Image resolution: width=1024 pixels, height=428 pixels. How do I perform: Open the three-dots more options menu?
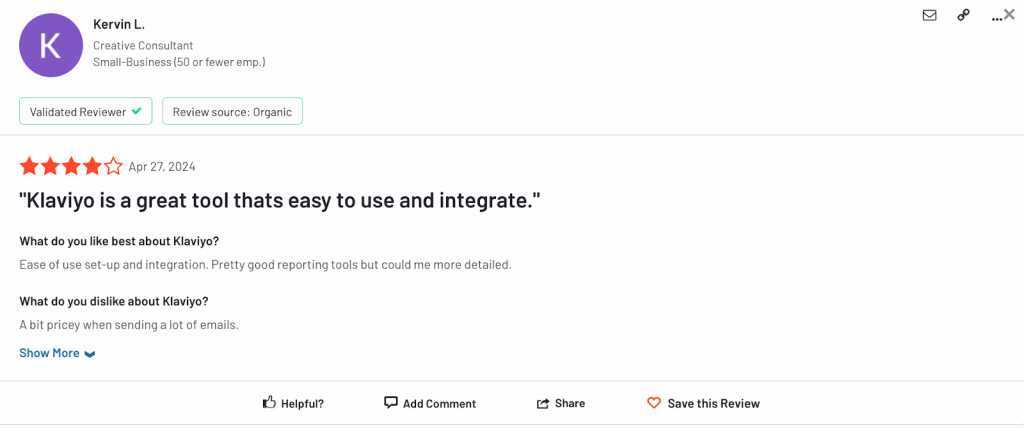(996, 18)
